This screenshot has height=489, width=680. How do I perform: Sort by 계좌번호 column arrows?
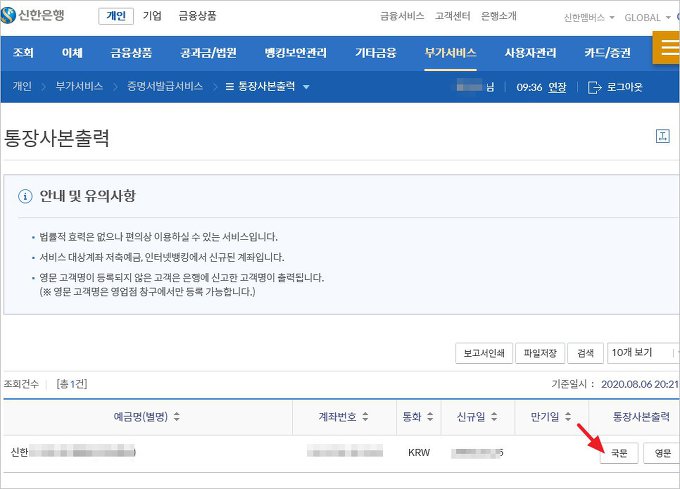pos(364,417)
